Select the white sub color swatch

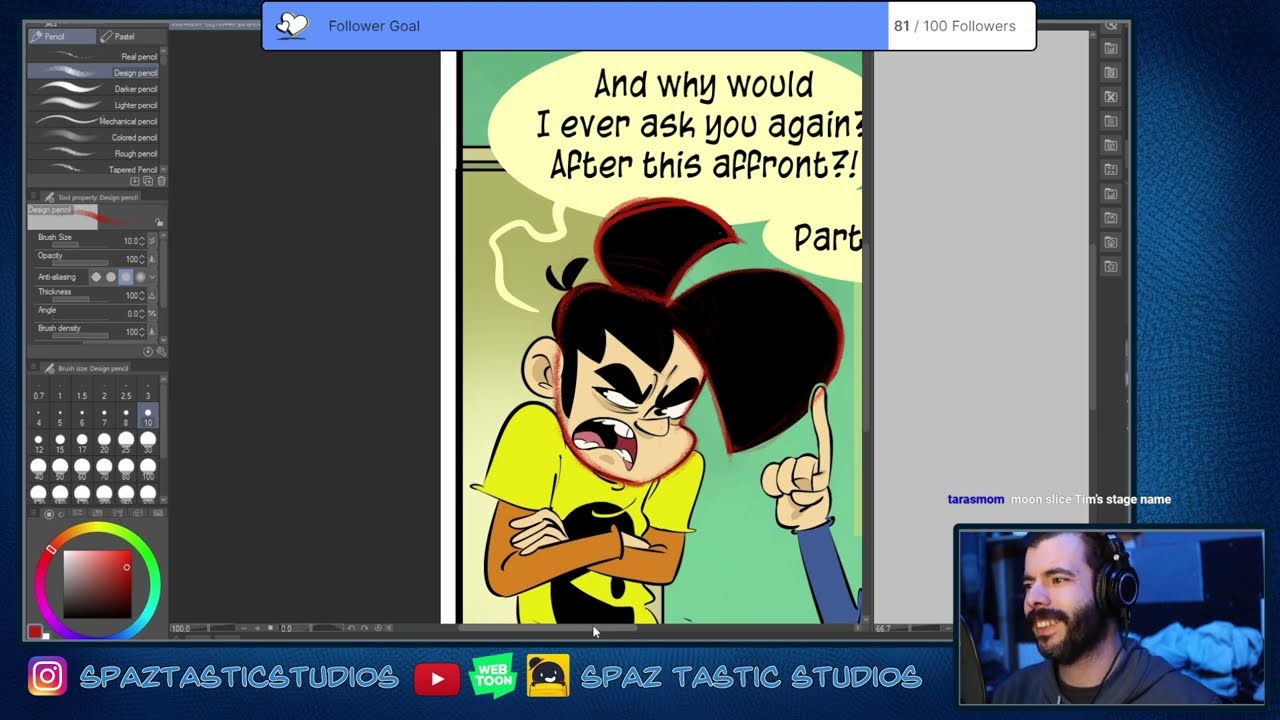pos(46,636)
